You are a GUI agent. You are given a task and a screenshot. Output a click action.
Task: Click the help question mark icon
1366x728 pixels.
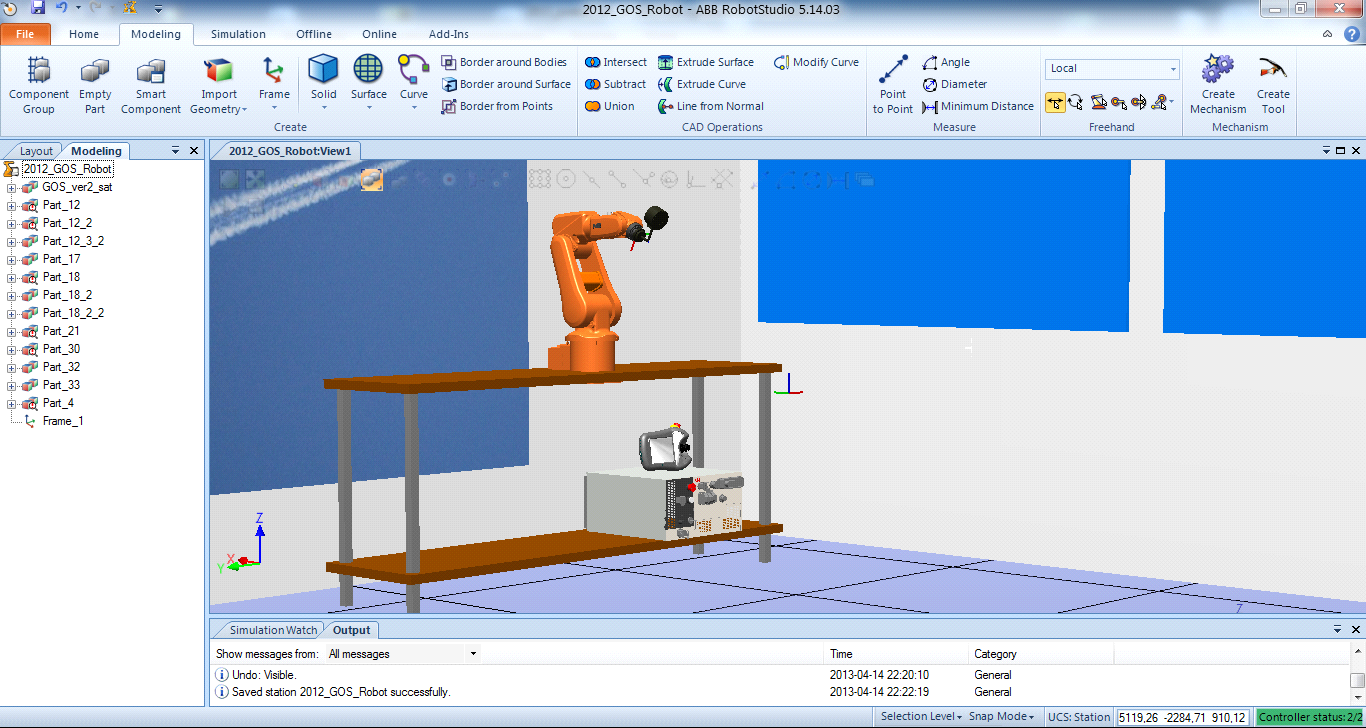pyautogui.click(x=1350, y=33)
